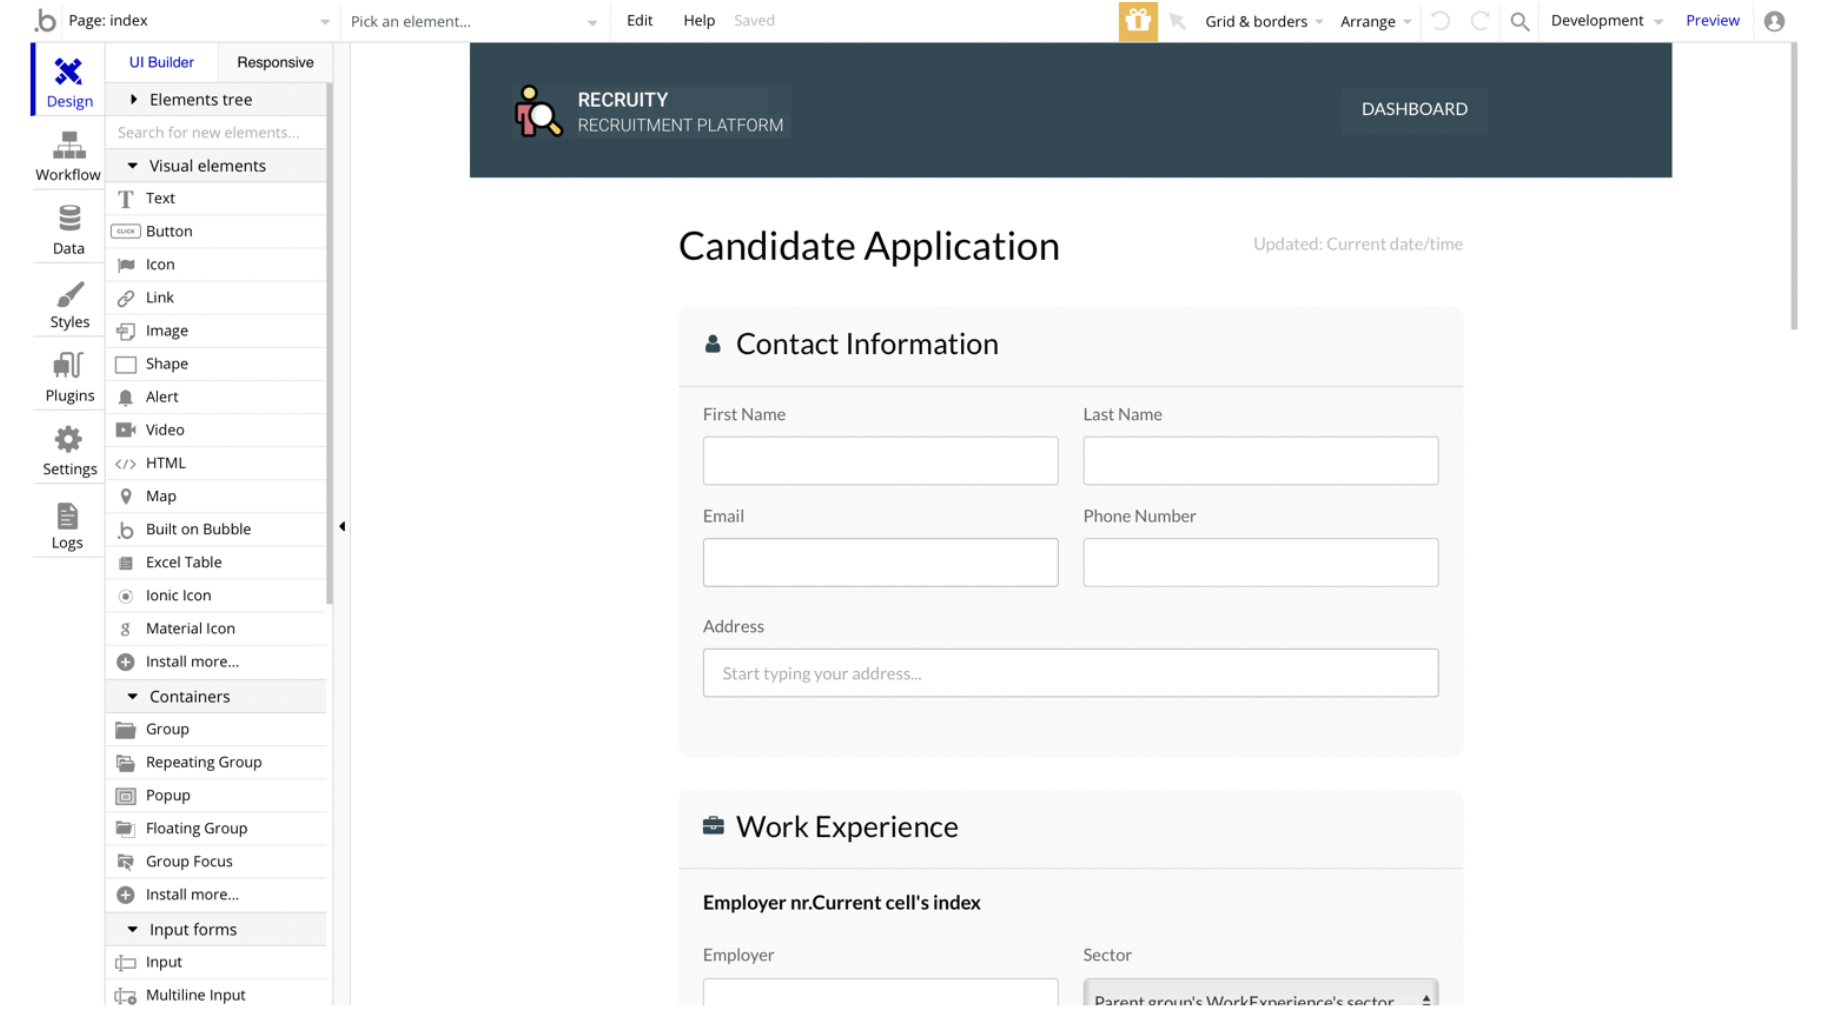Open the user account avatar icon
The width and height of the screenshot is (1830, 1034).
(x=1774, y=21)
